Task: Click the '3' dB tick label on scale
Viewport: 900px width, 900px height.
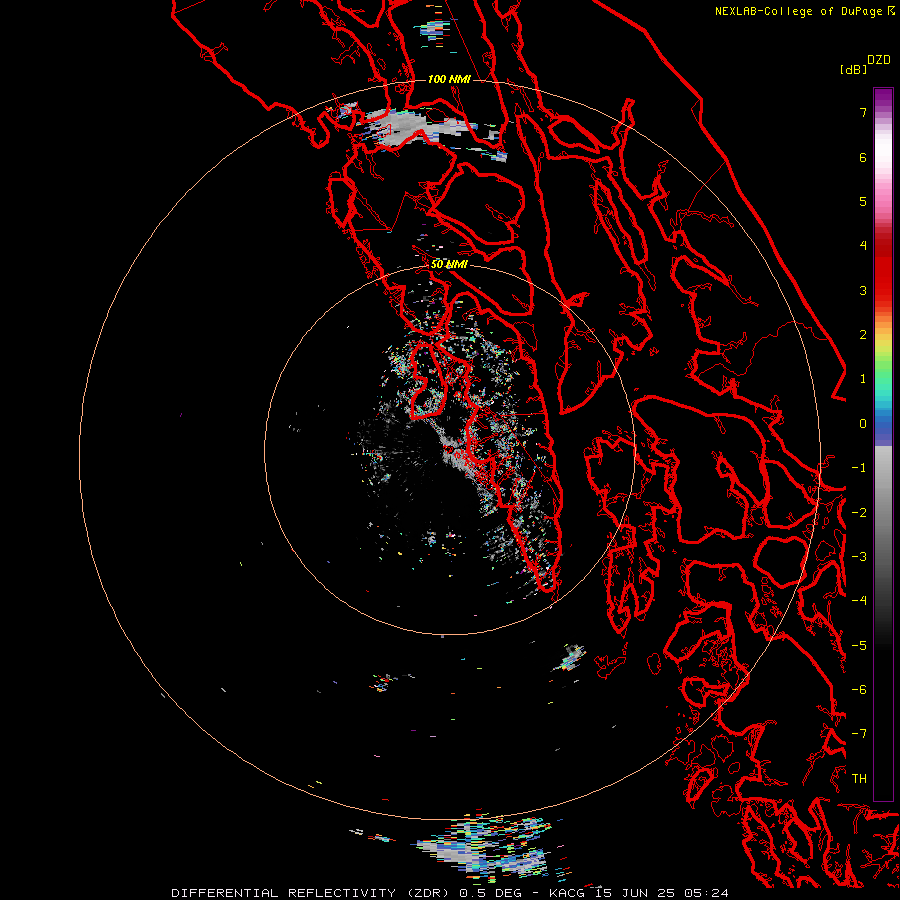Action: pyautogui.click(x=863, y=290)
